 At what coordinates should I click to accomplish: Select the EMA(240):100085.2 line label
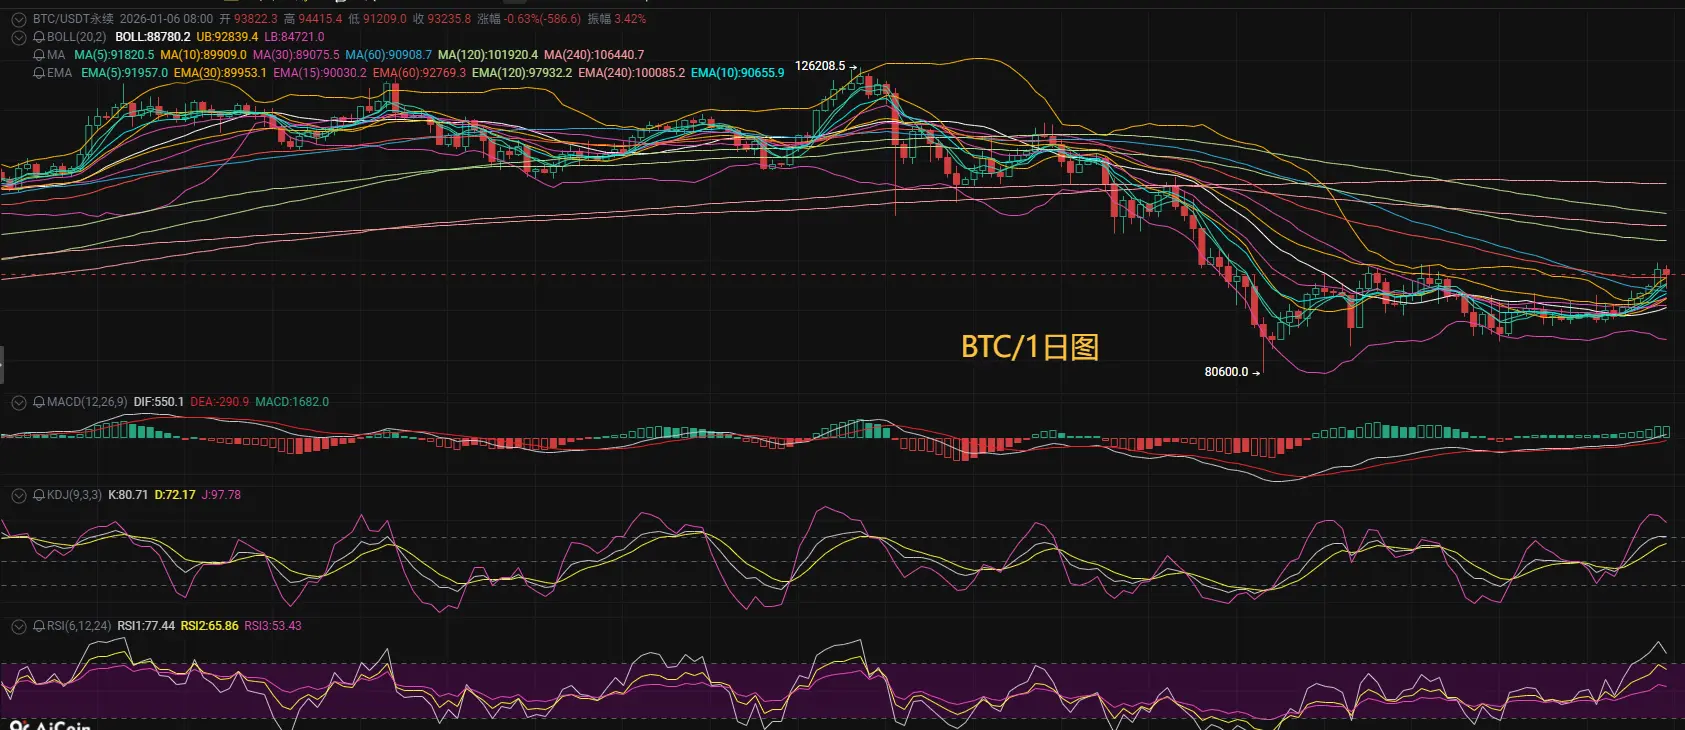[632, 73]
